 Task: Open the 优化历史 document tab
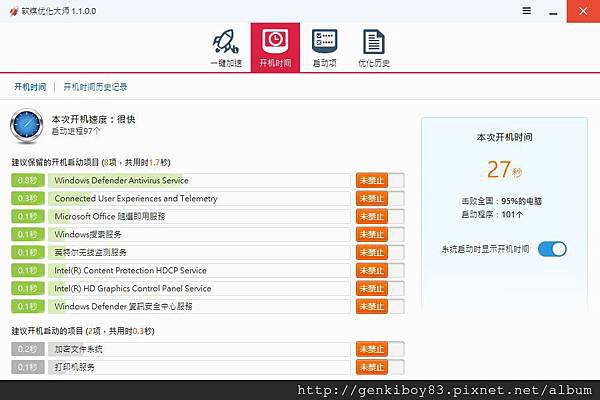pos(374,48)
